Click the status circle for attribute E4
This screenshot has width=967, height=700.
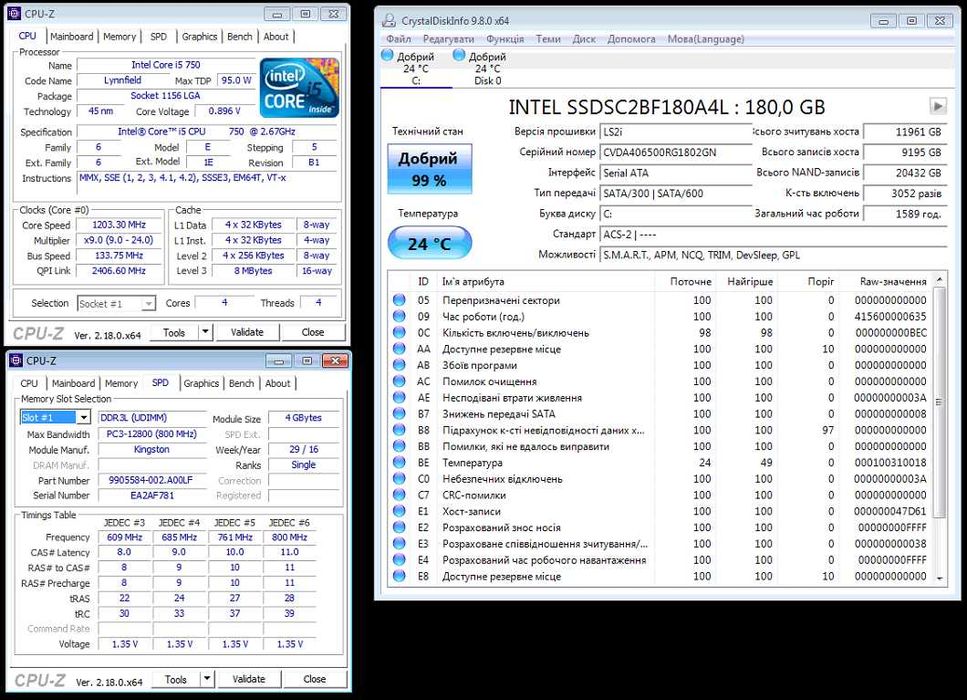click(399, 560)
